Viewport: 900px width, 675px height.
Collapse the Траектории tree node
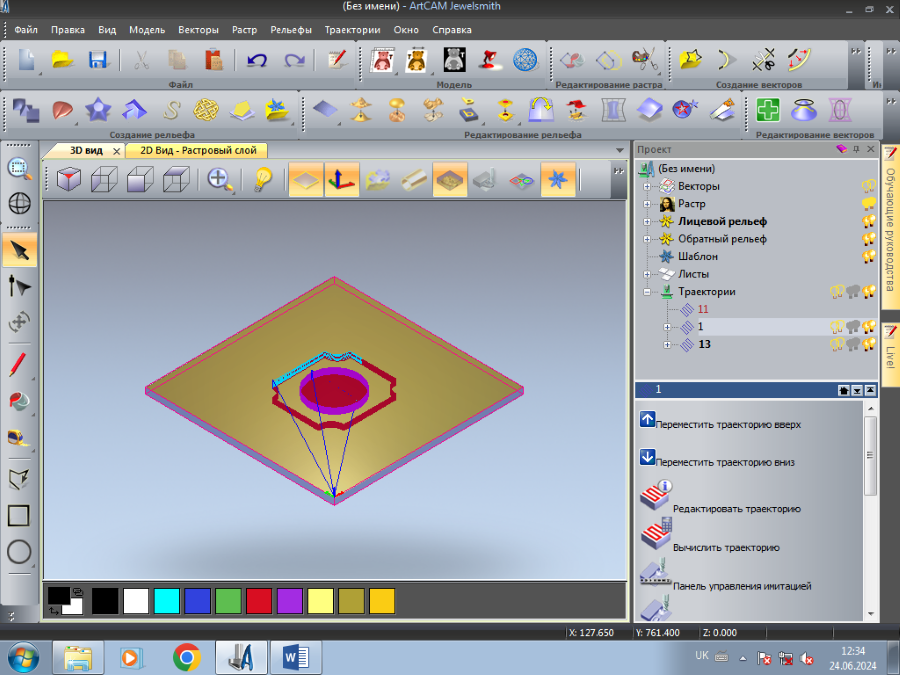pyautogui.click(x=647, y=292)
